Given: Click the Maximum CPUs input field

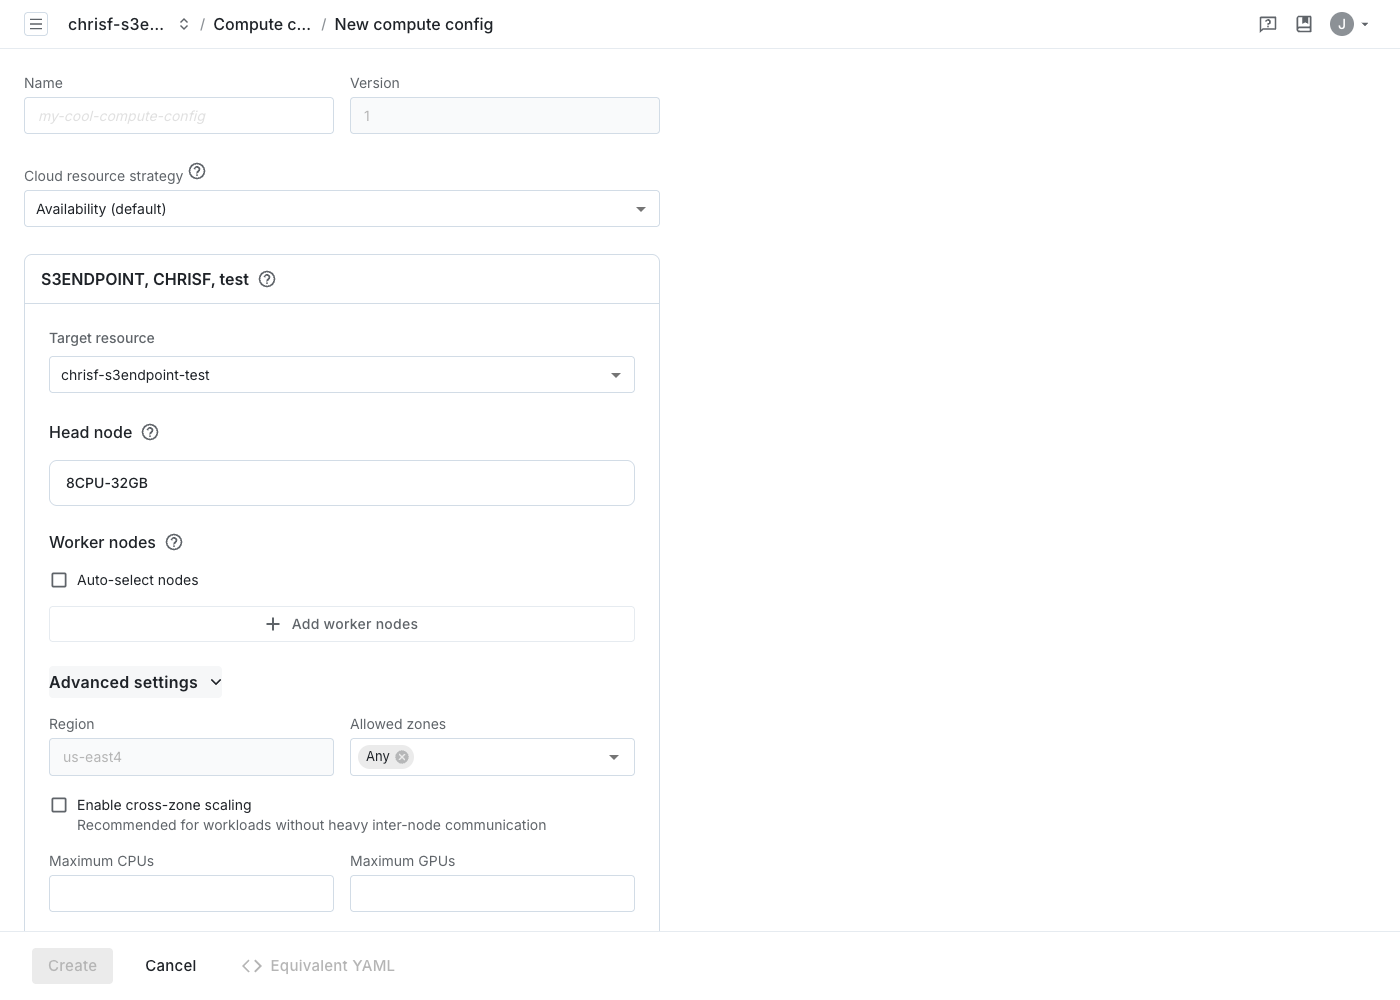Looking at the screenshot, I should pyautogui.click(x=191, y=893).
